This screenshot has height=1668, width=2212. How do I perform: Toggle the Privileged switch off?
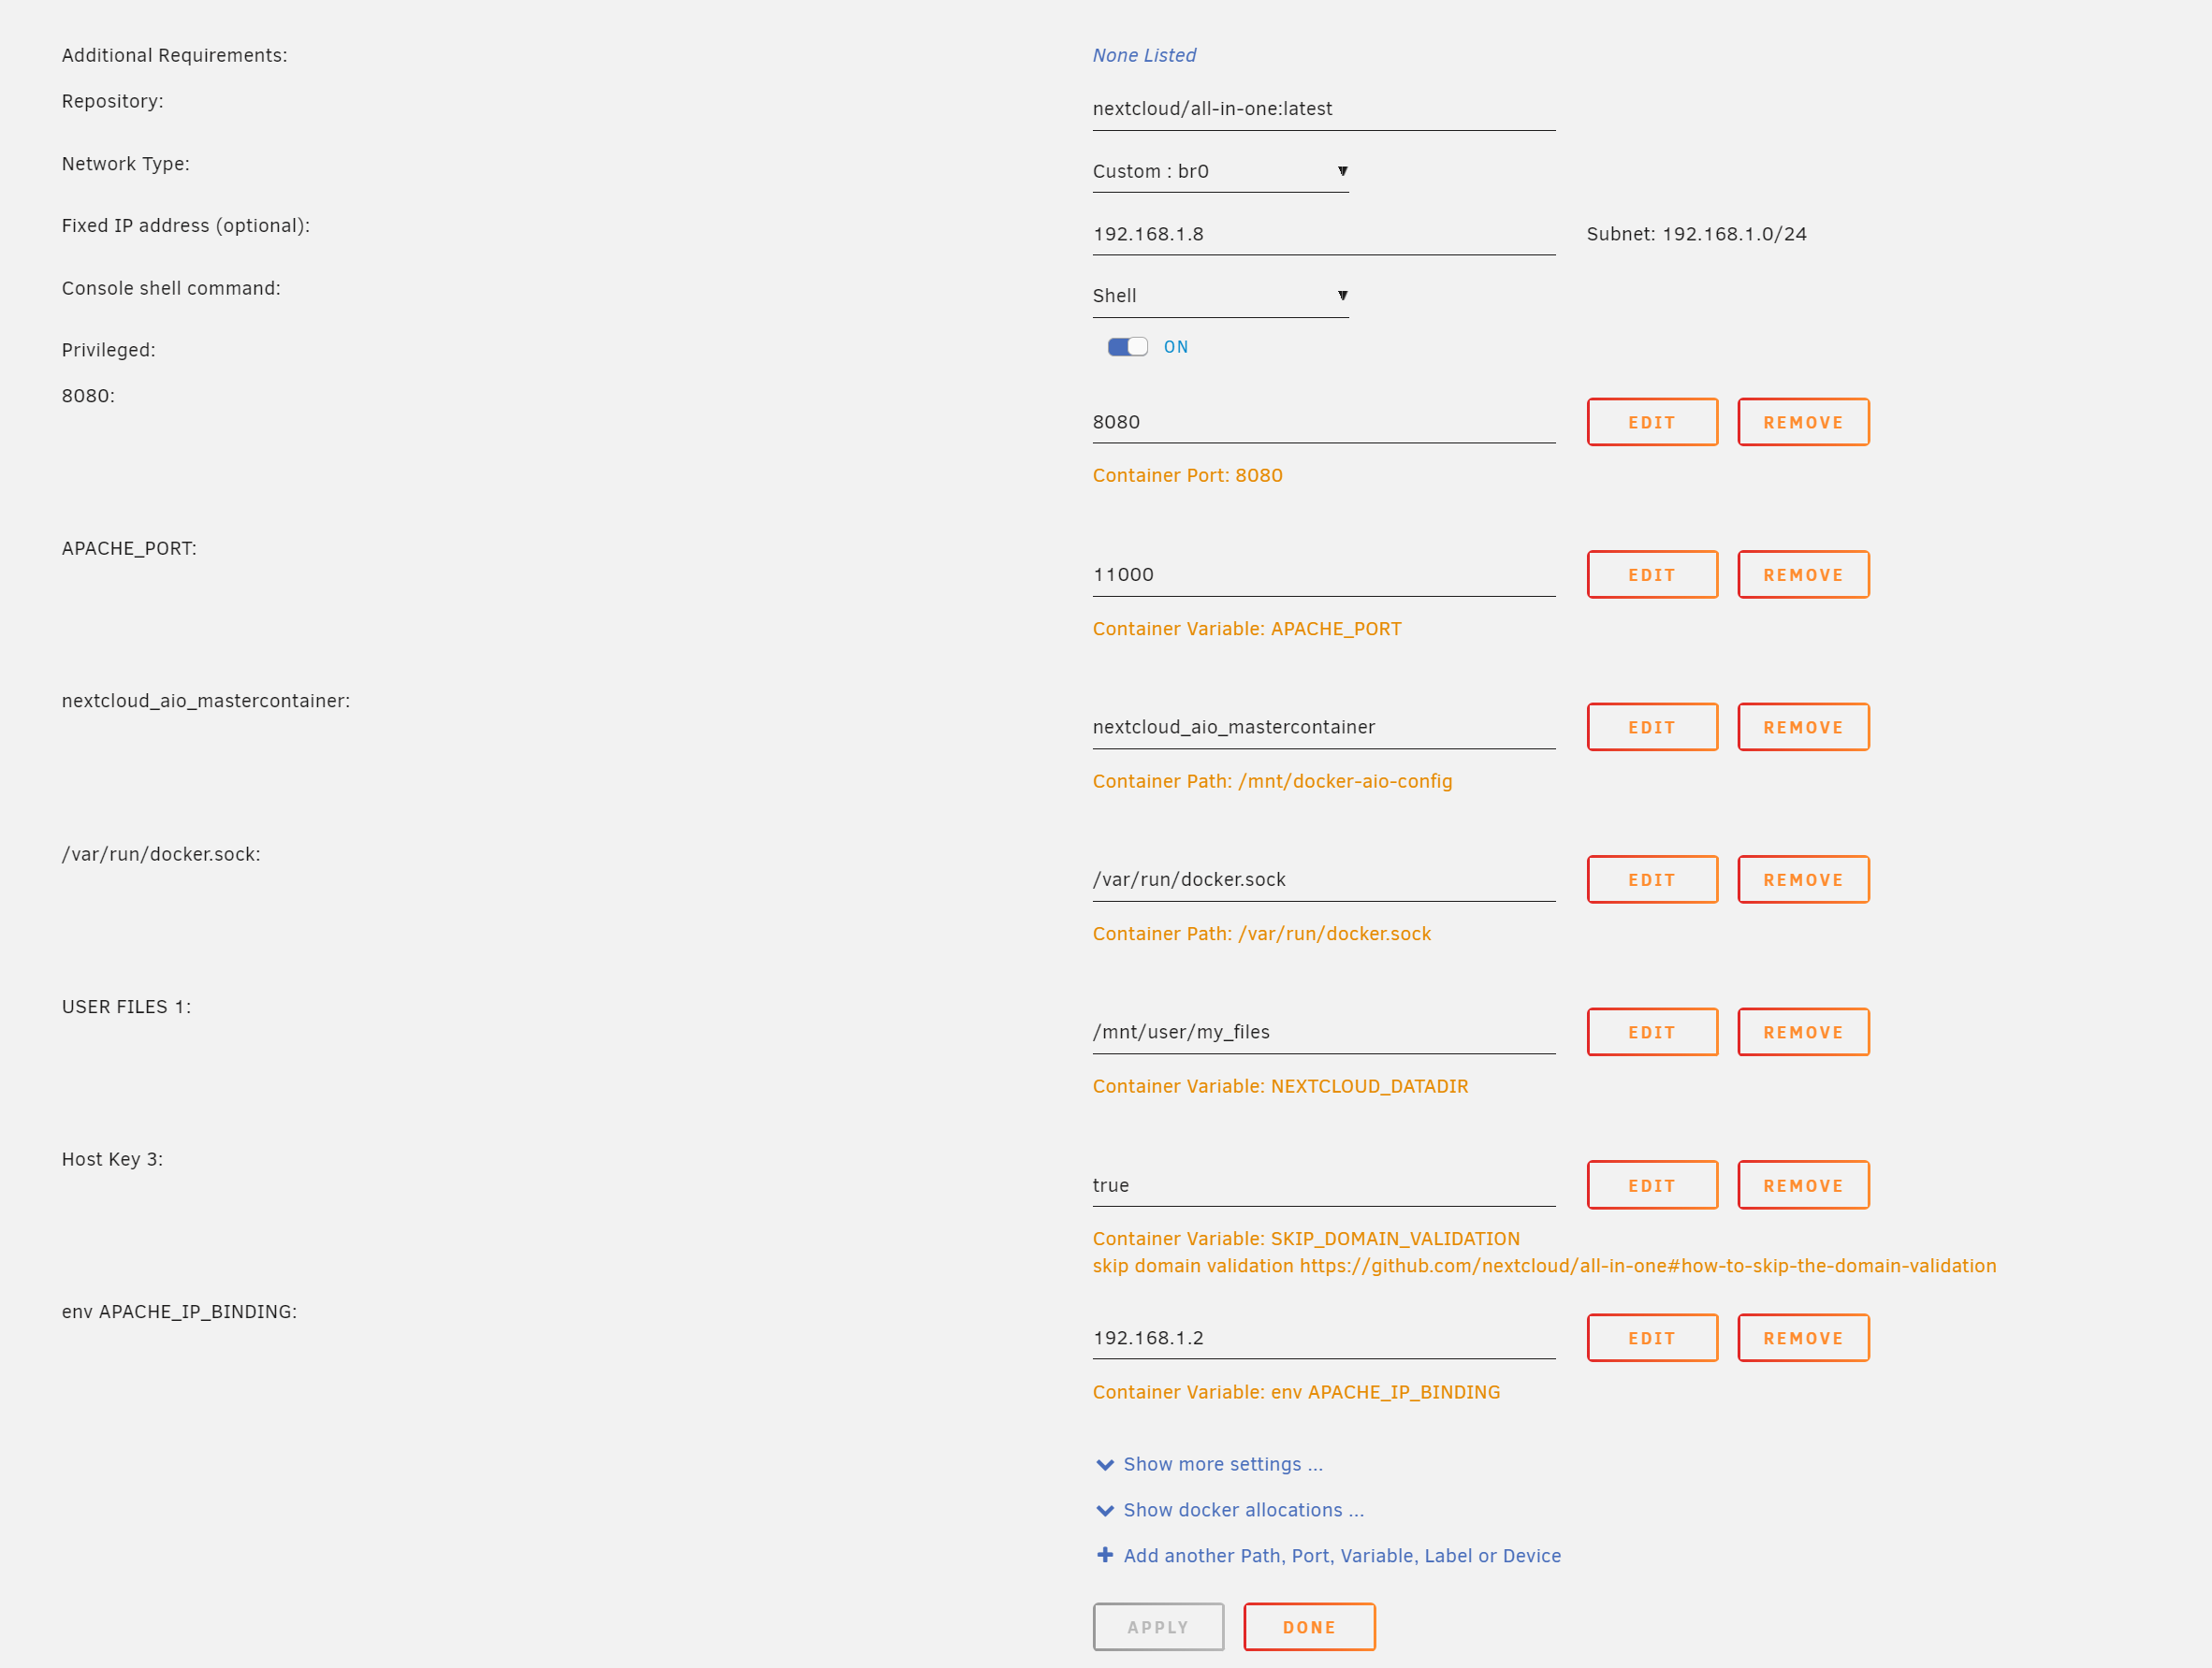tap(1127, 347)
